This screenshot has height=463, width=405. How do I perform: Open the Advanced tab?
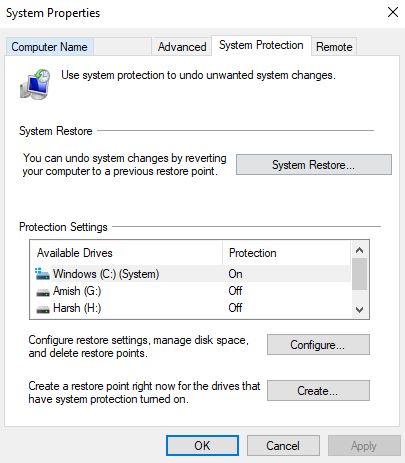pyautogui.click(x=182, y=47)
